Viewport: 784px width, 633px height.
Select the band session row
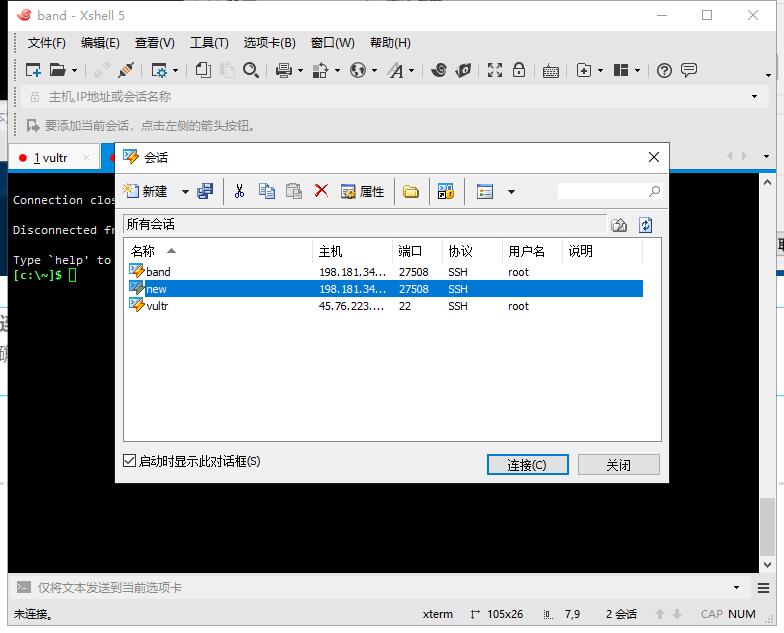click(385, 272)
